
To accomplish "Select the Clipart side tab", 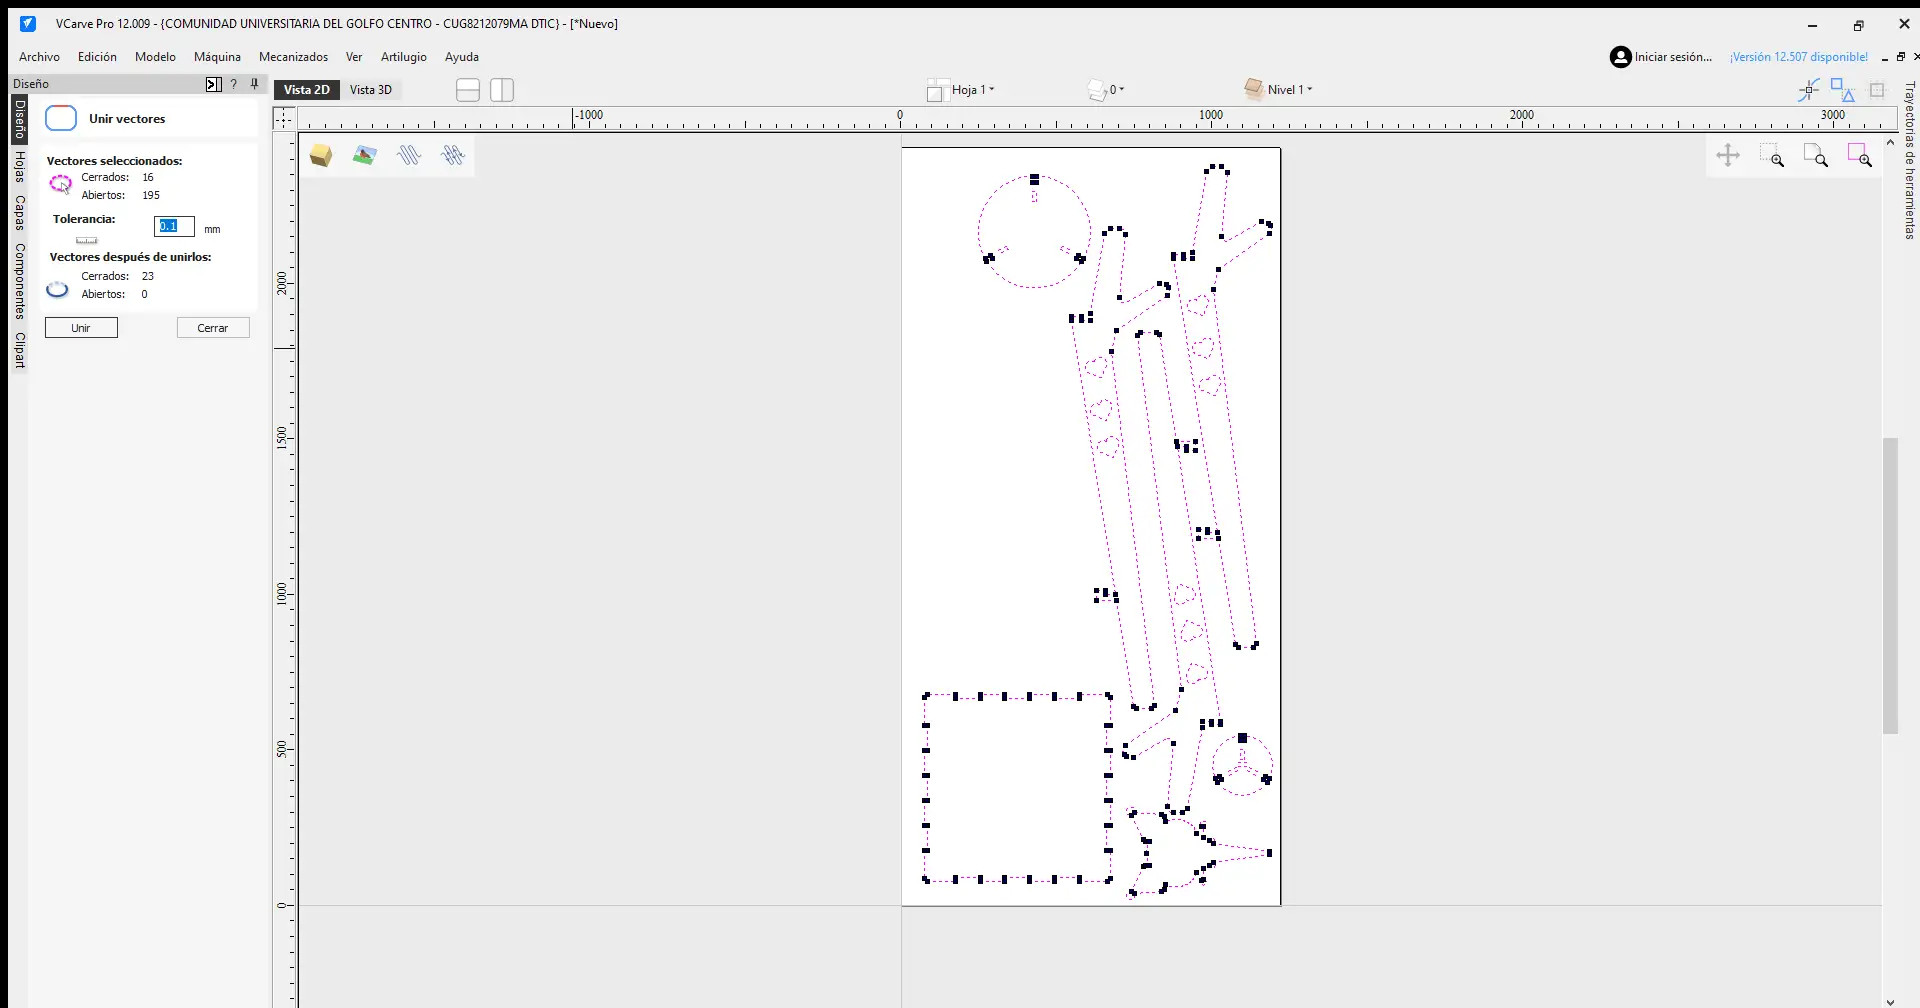I will click(19, 350).
